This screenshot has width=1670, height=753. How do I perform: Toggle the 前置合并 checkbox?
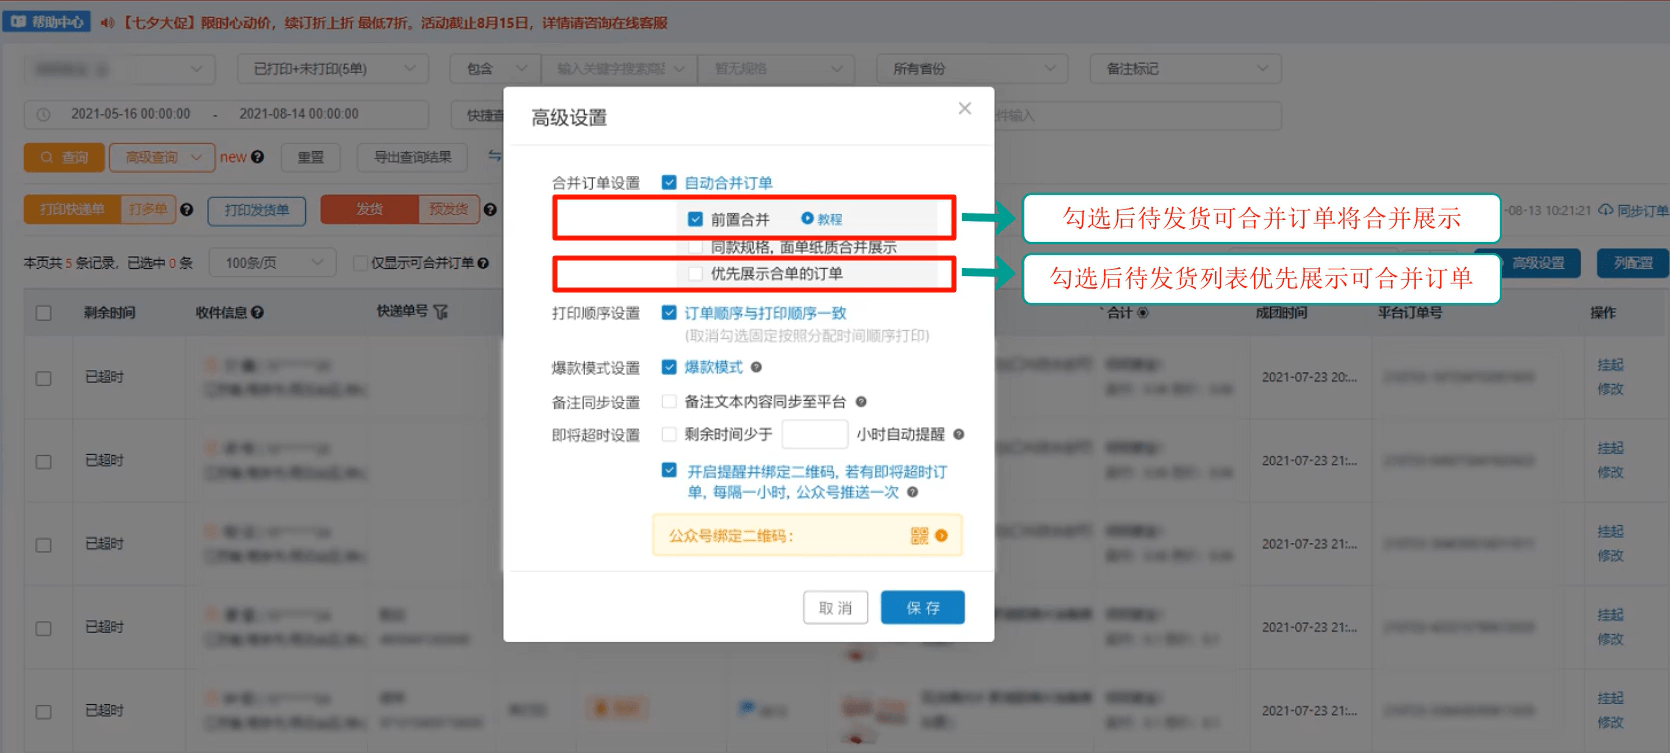click(695, 219)
